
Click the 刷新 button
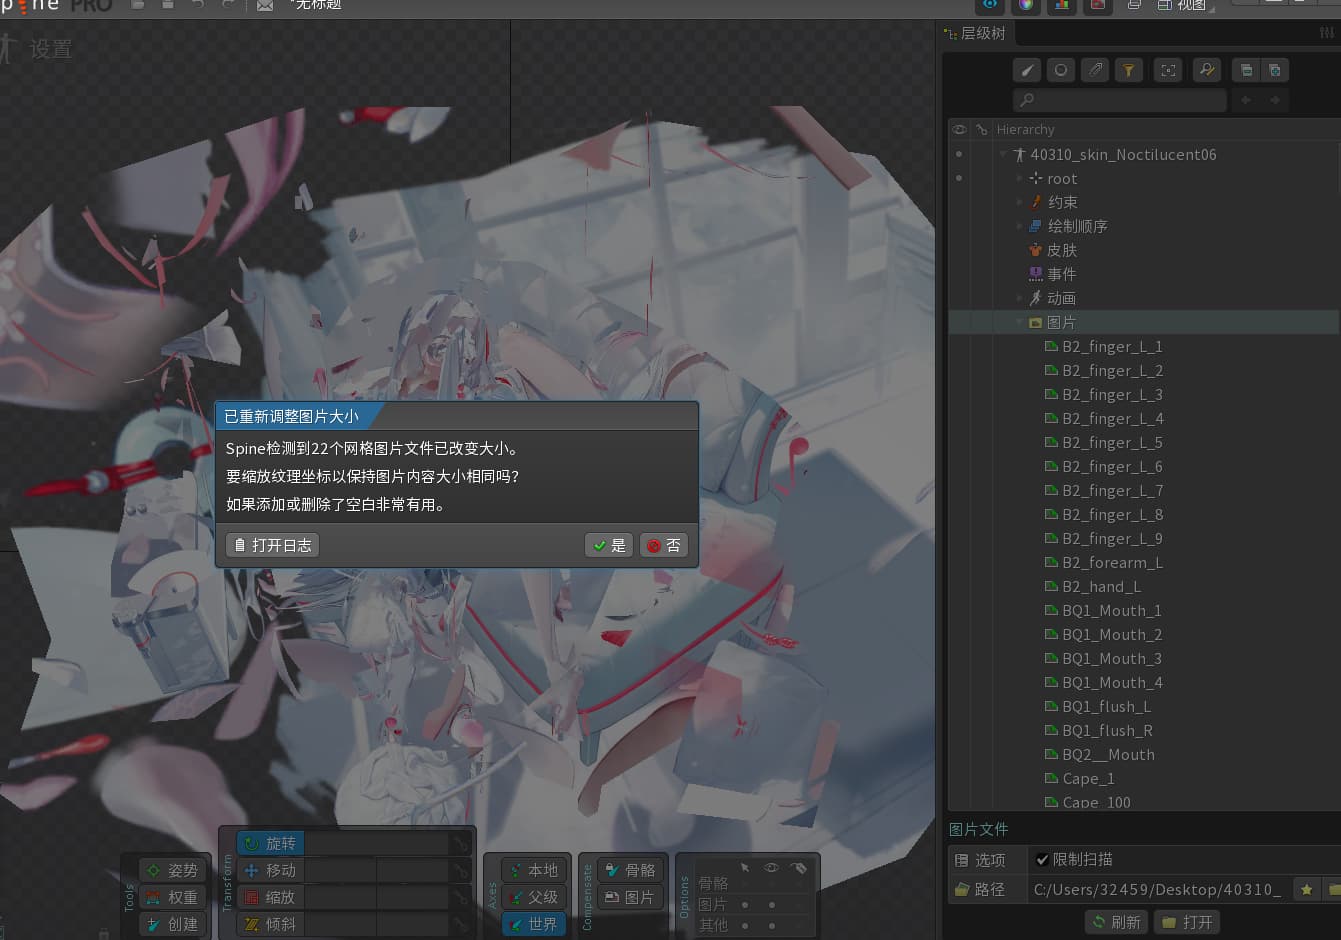(x=1116, y=922)
